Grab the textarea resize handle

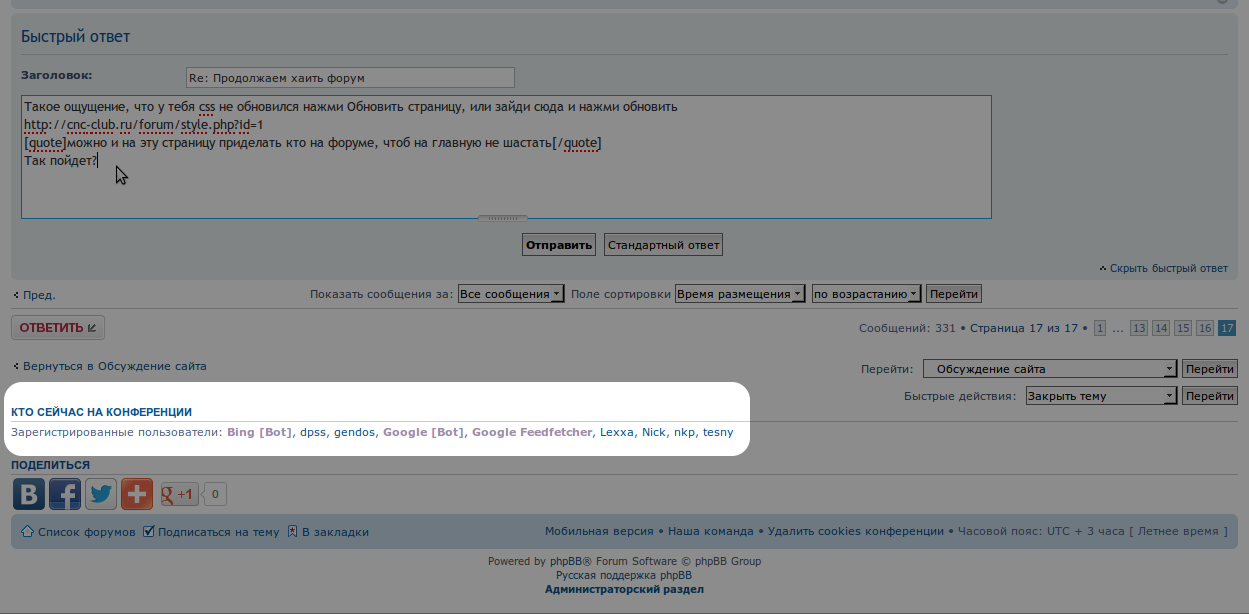(502, 217)
